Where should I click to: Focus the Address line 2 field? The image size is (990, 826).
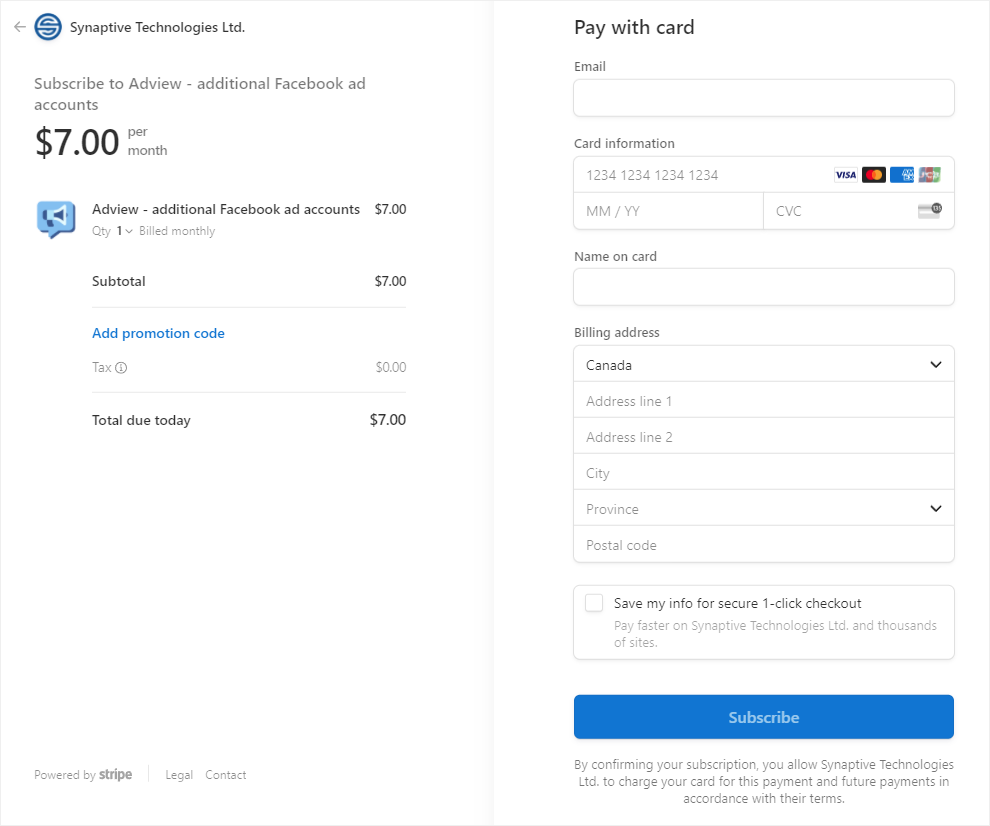tap(764, 436)
